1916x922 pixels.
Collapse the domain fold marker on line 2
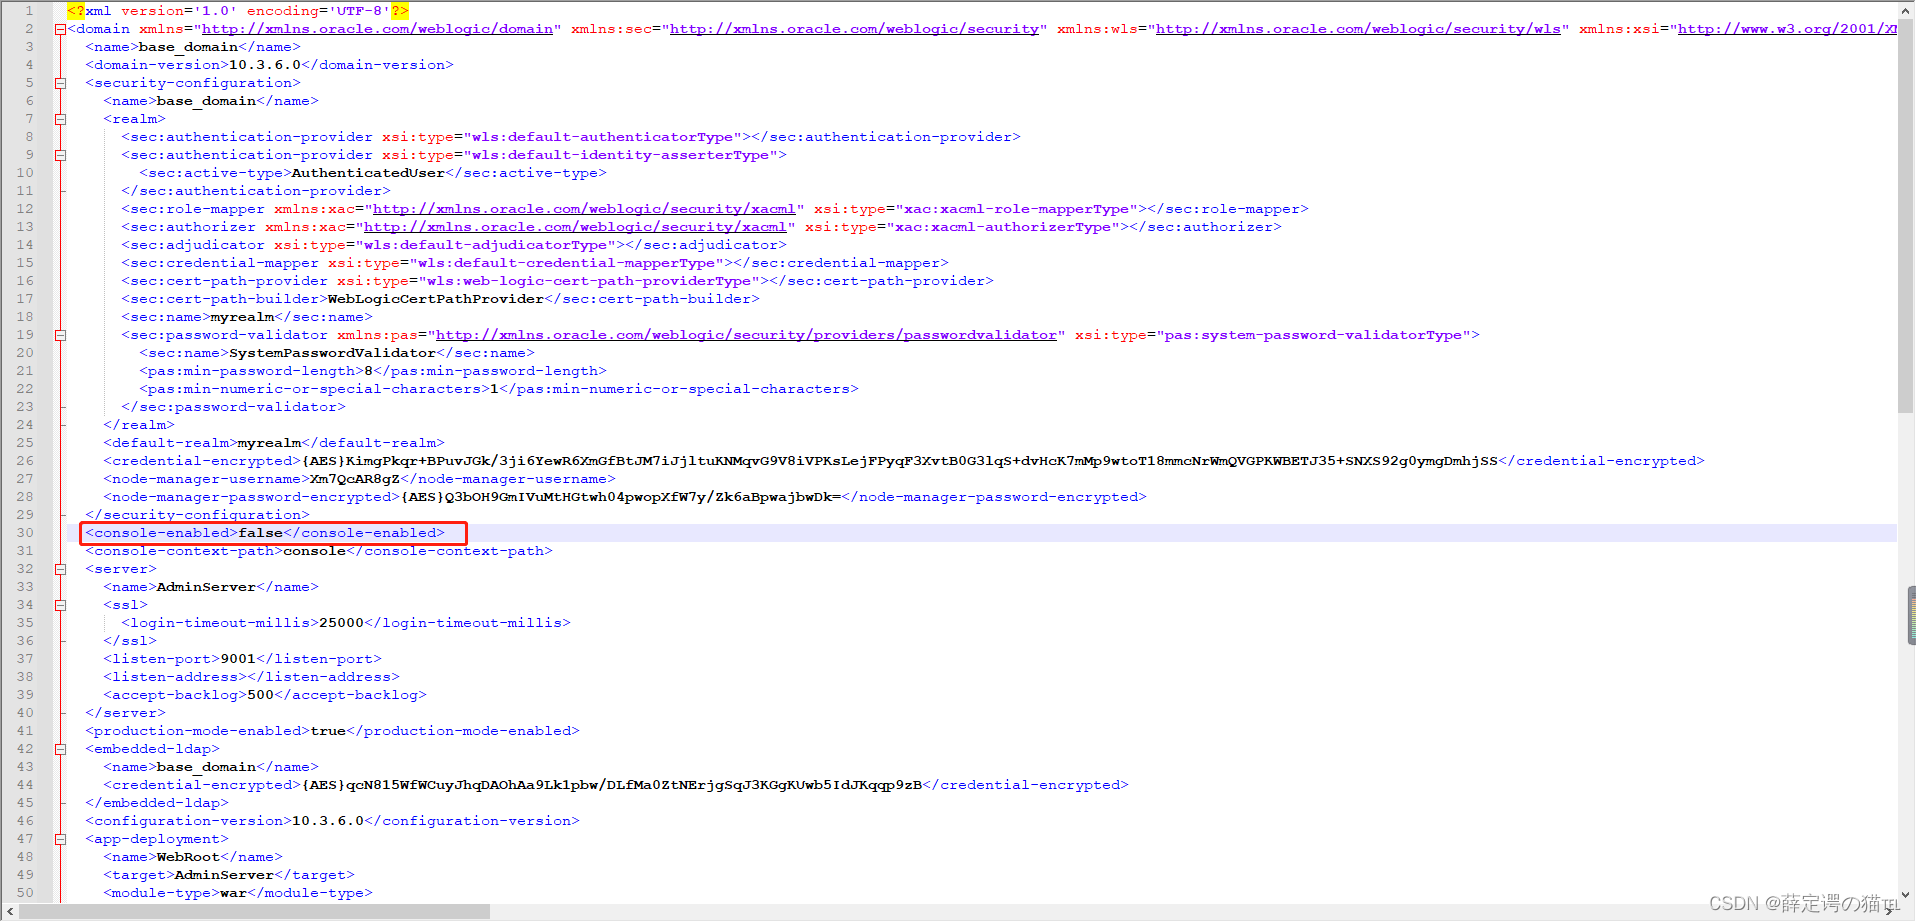(x=60, y=29)
